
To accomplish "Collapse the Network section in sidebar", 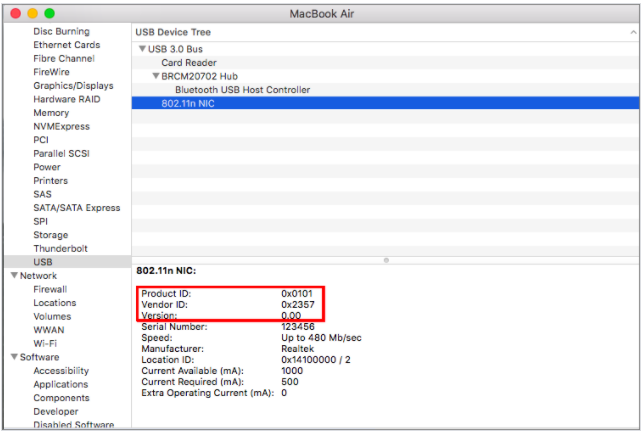I will pos(14,275).
